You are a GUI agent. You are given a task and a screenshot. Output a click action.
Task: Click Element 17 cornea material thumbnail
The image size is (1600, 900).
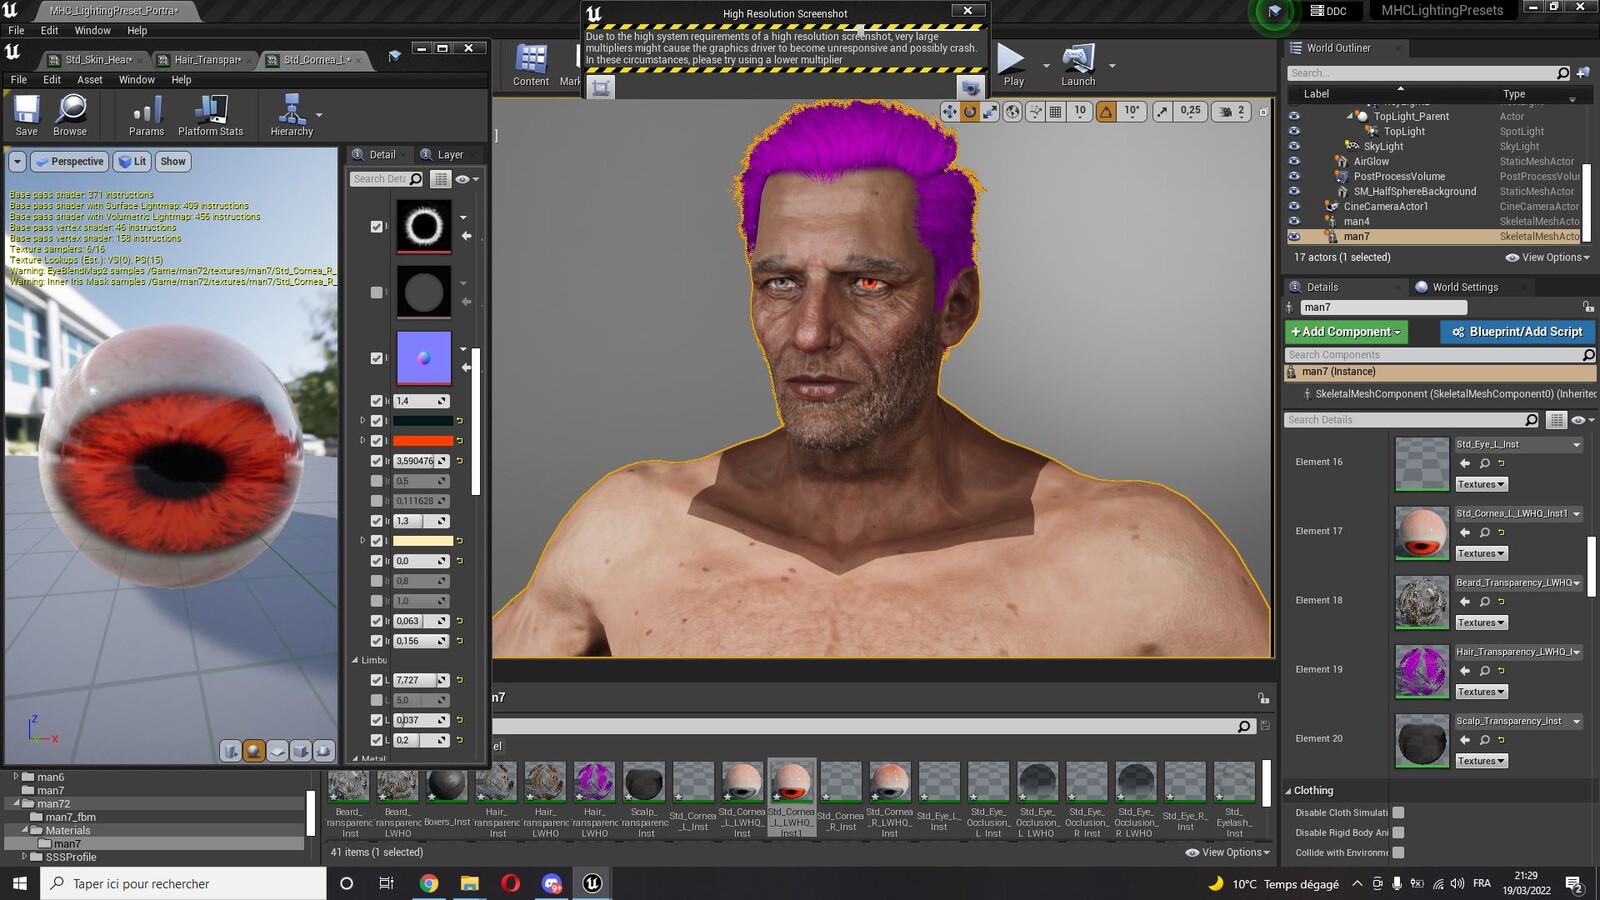1421,533
